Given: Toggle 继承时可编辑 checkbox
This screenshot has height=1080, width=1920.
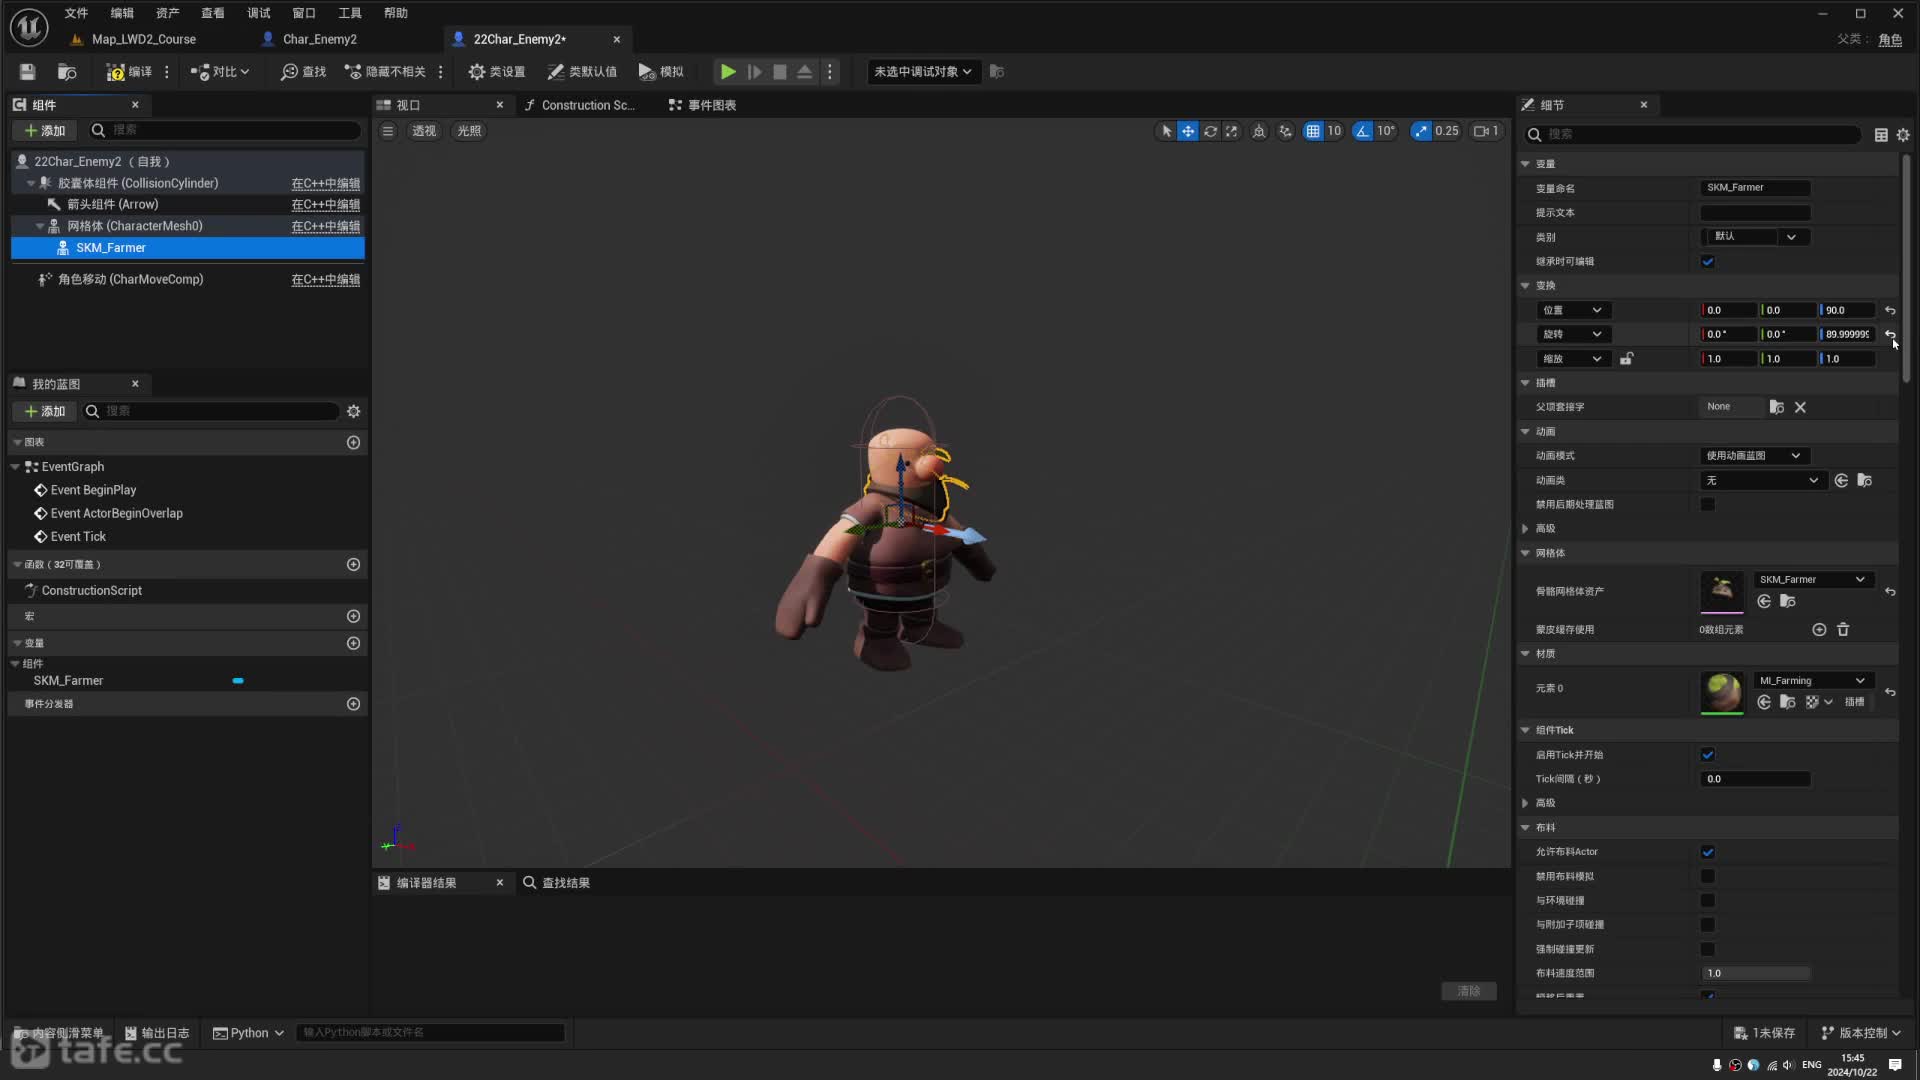Looking at the screenshot, I should click(x=1708, y=261).
